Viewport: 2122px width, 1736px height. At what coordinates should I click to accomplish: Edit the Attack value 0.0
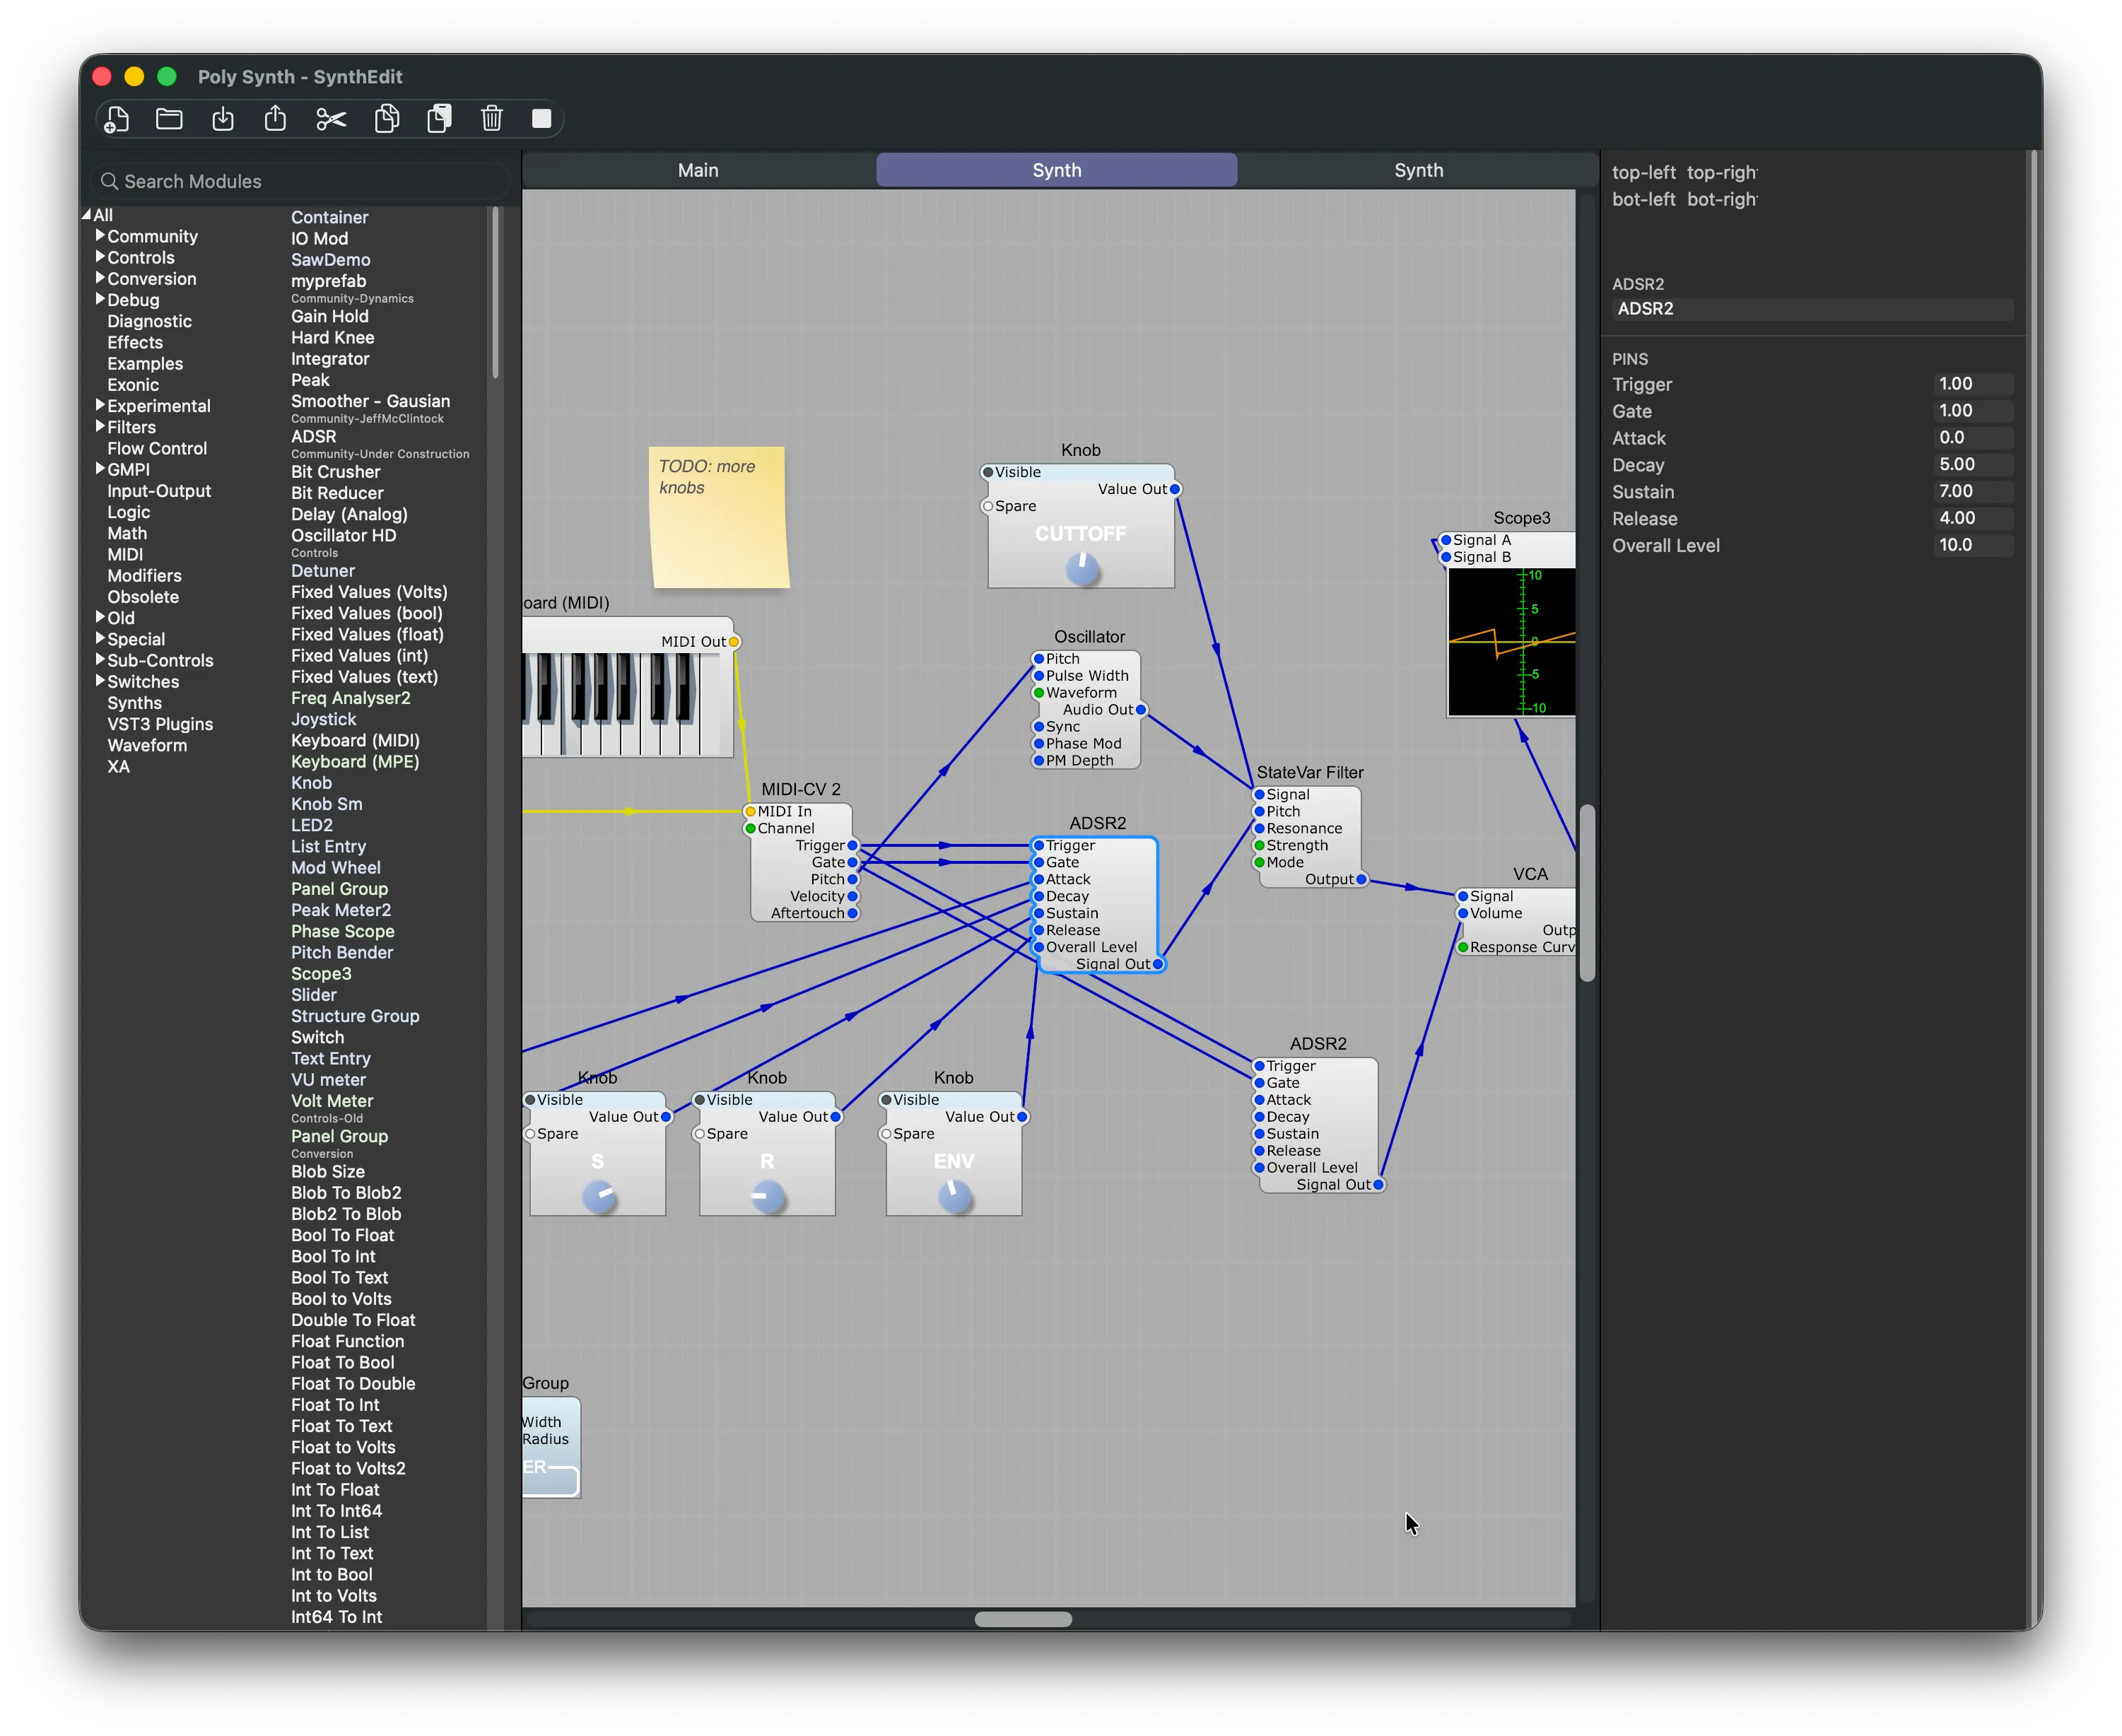[x=1972, y=437]
